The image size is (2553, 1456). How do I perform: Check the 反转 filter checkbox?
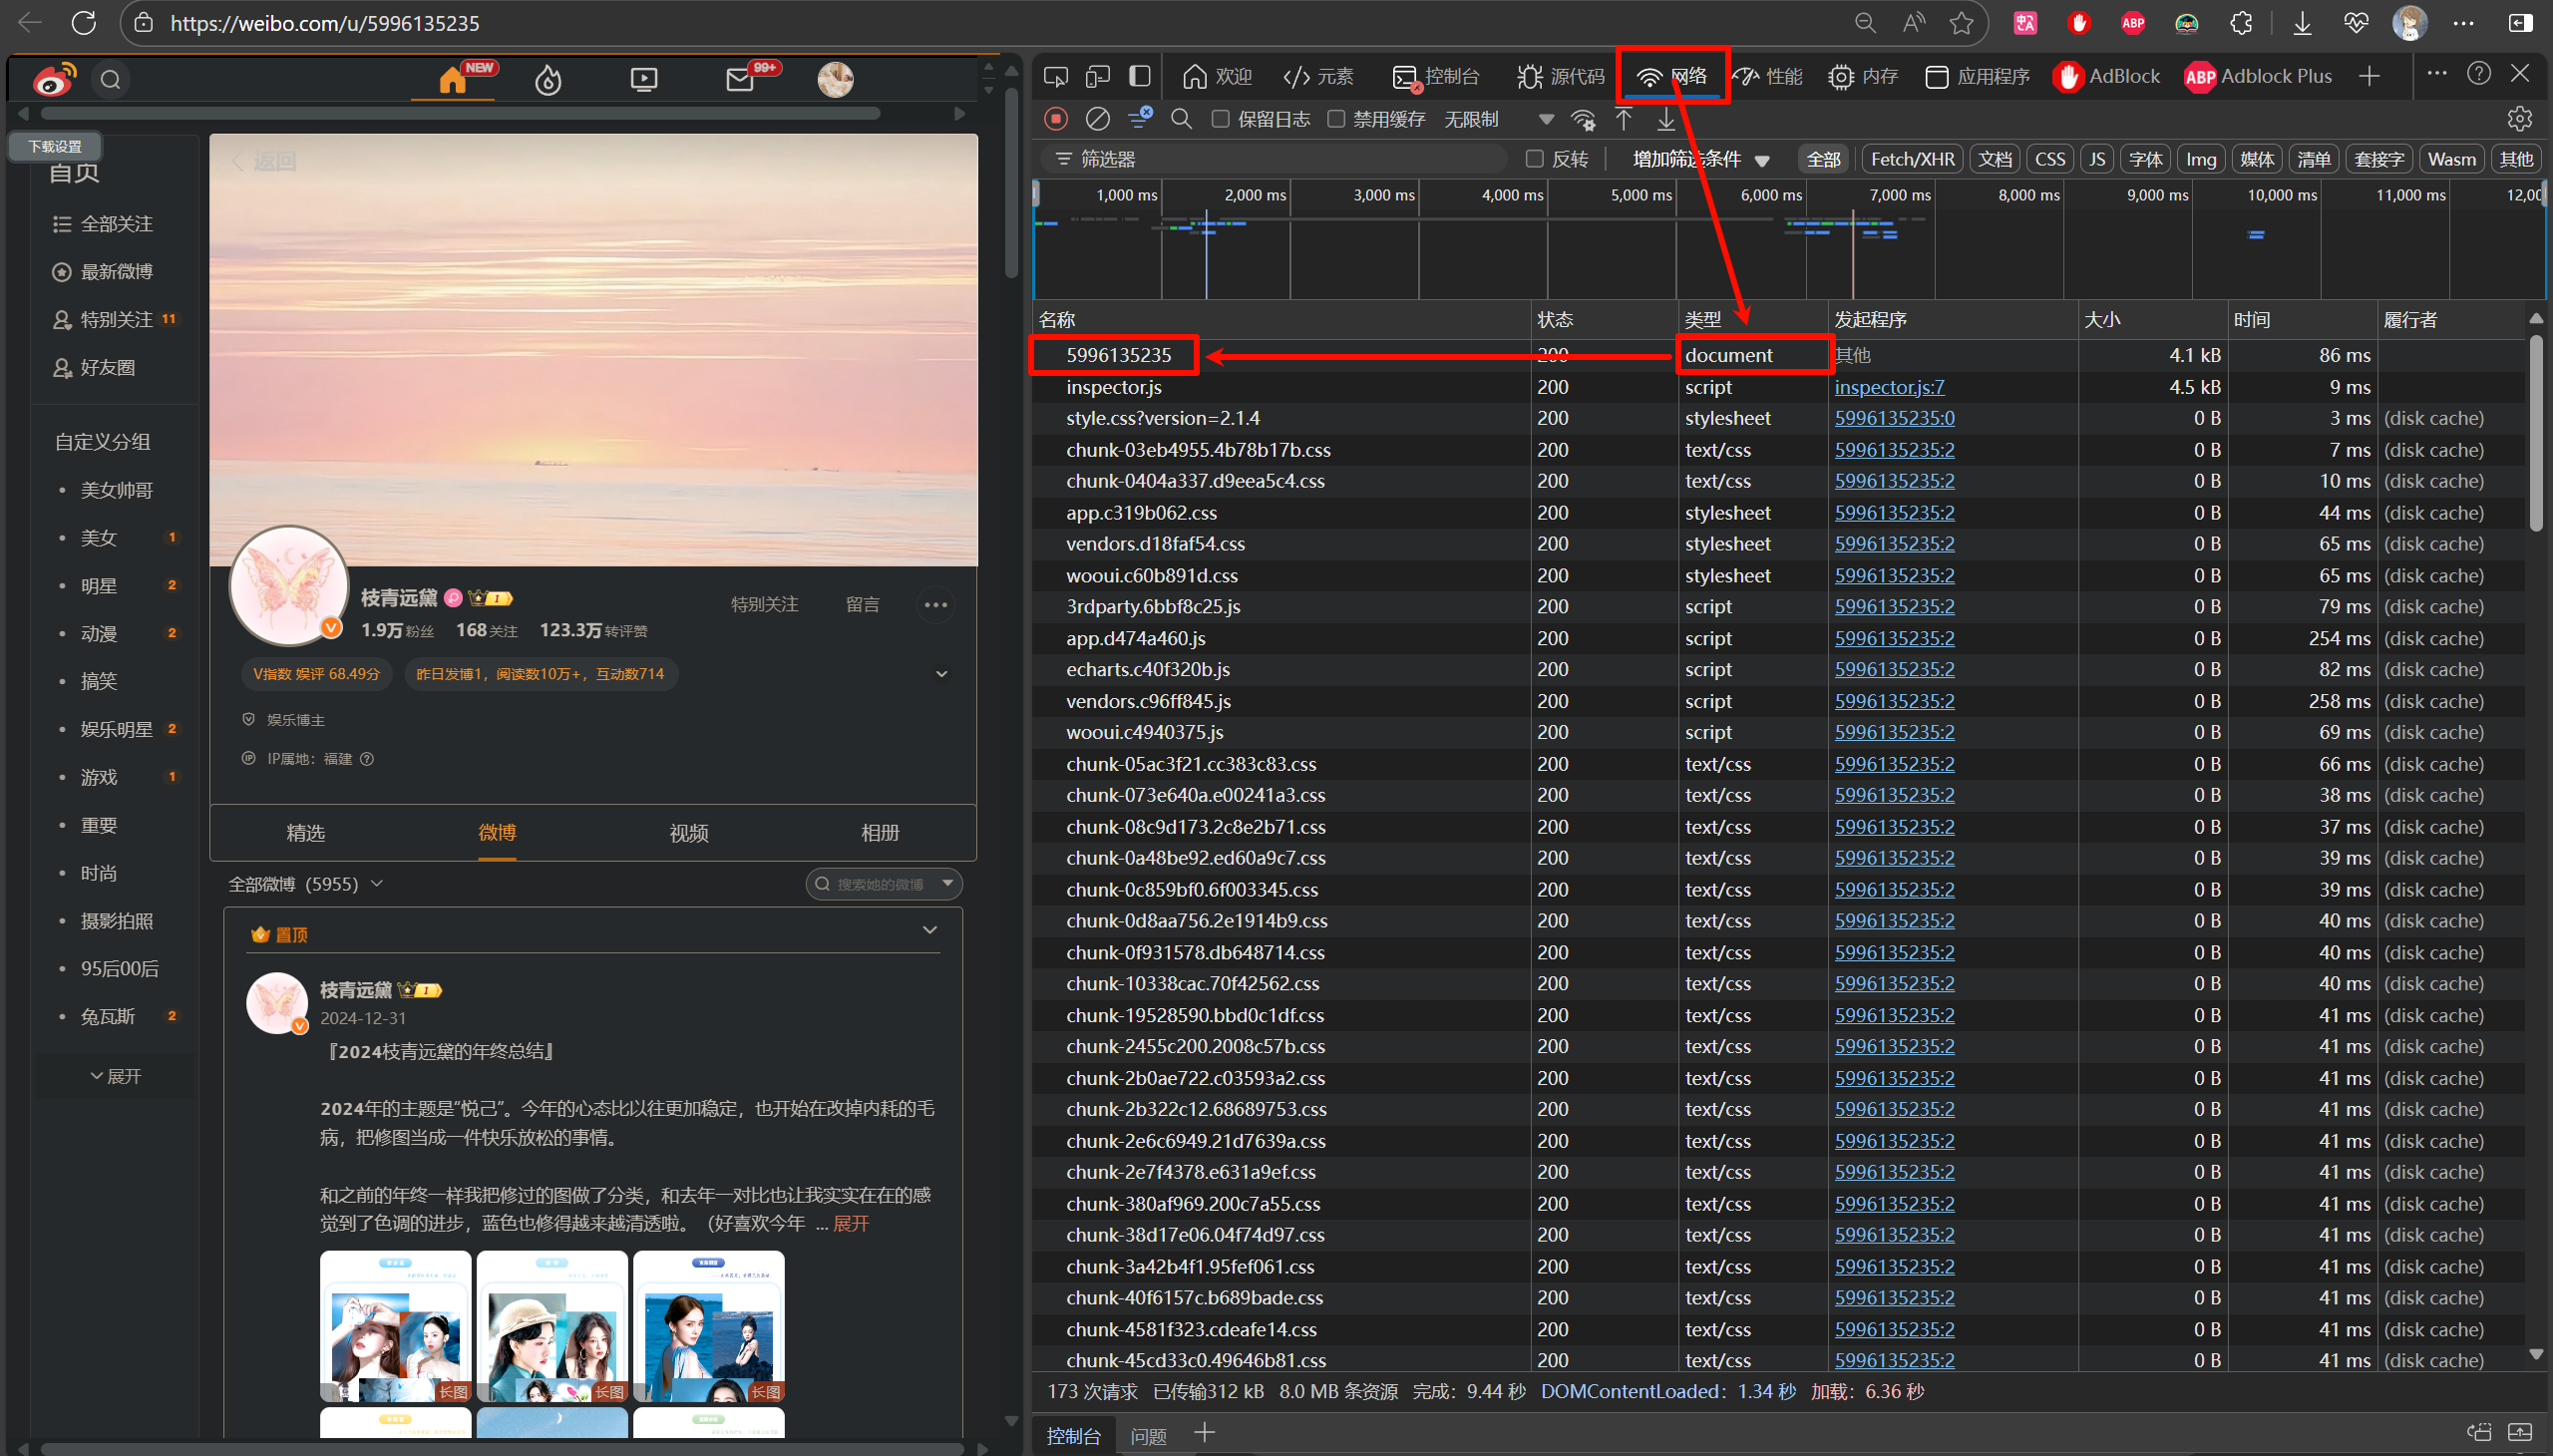coord(1534,159)
